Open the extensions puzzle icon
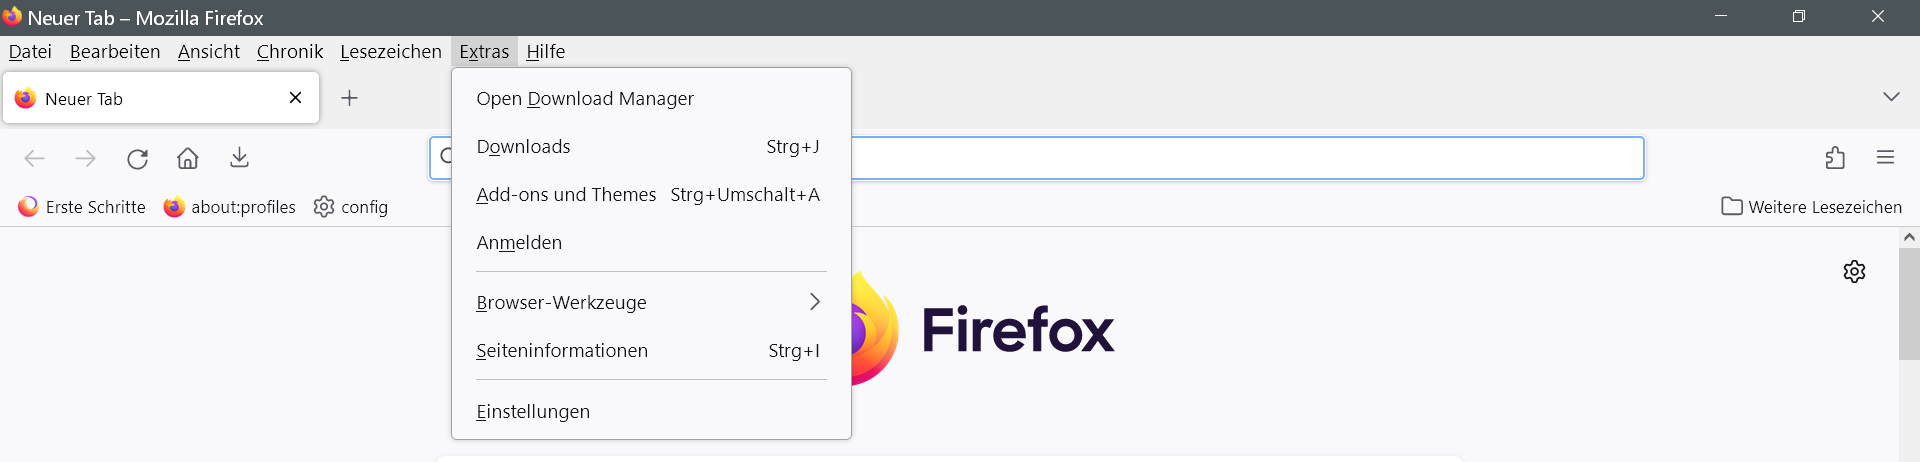This screenshot has height=462, width=1920. 1835,158
